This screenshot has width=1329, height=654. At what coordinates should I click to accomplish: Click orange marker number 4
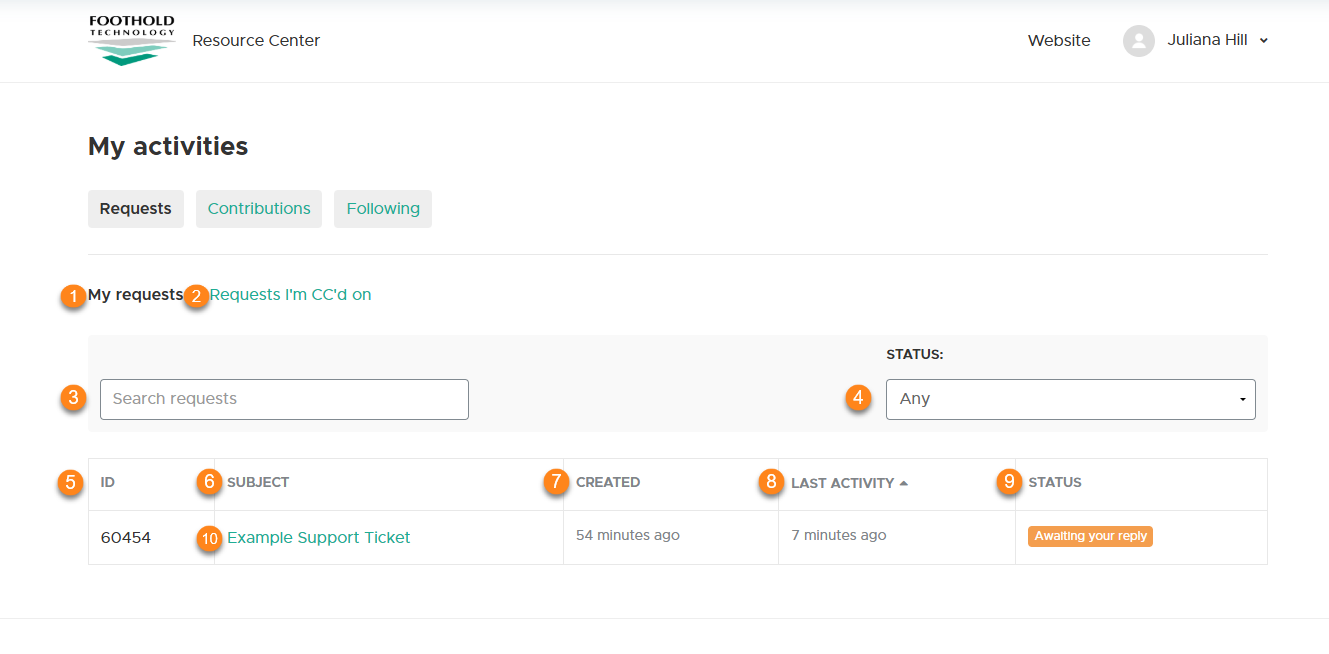[857, 399]
